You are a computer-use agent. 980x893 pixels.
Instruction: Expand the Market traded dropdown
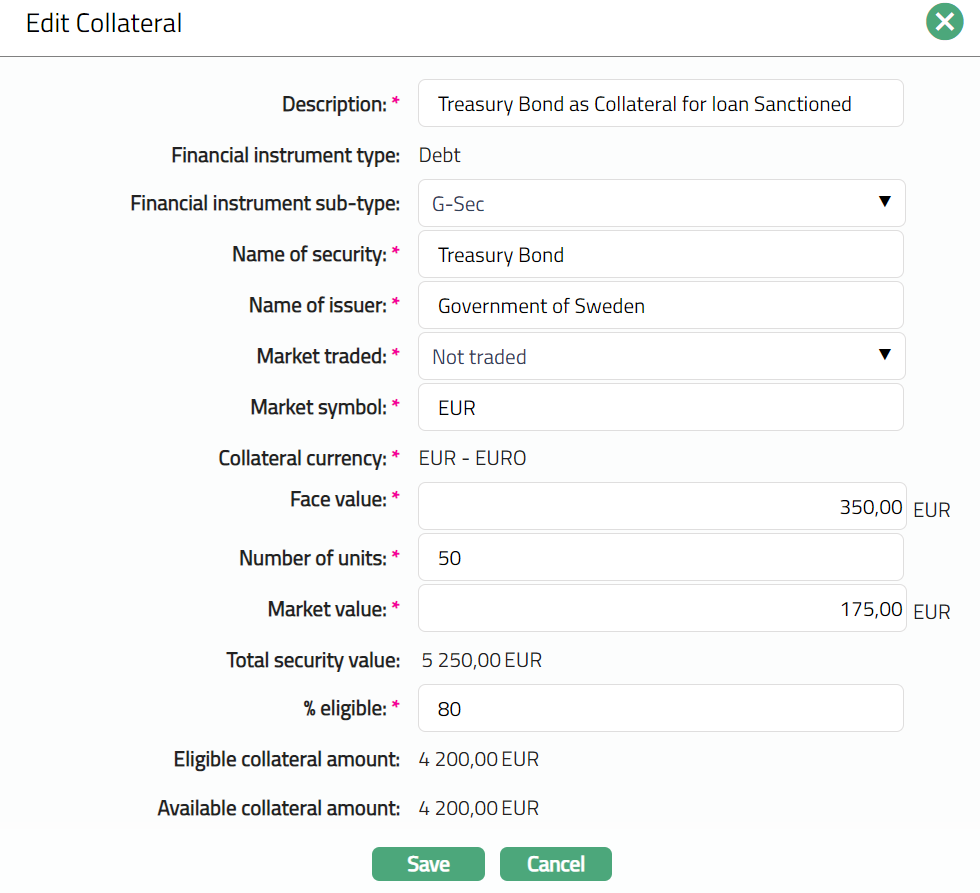(x=661, y=357)
